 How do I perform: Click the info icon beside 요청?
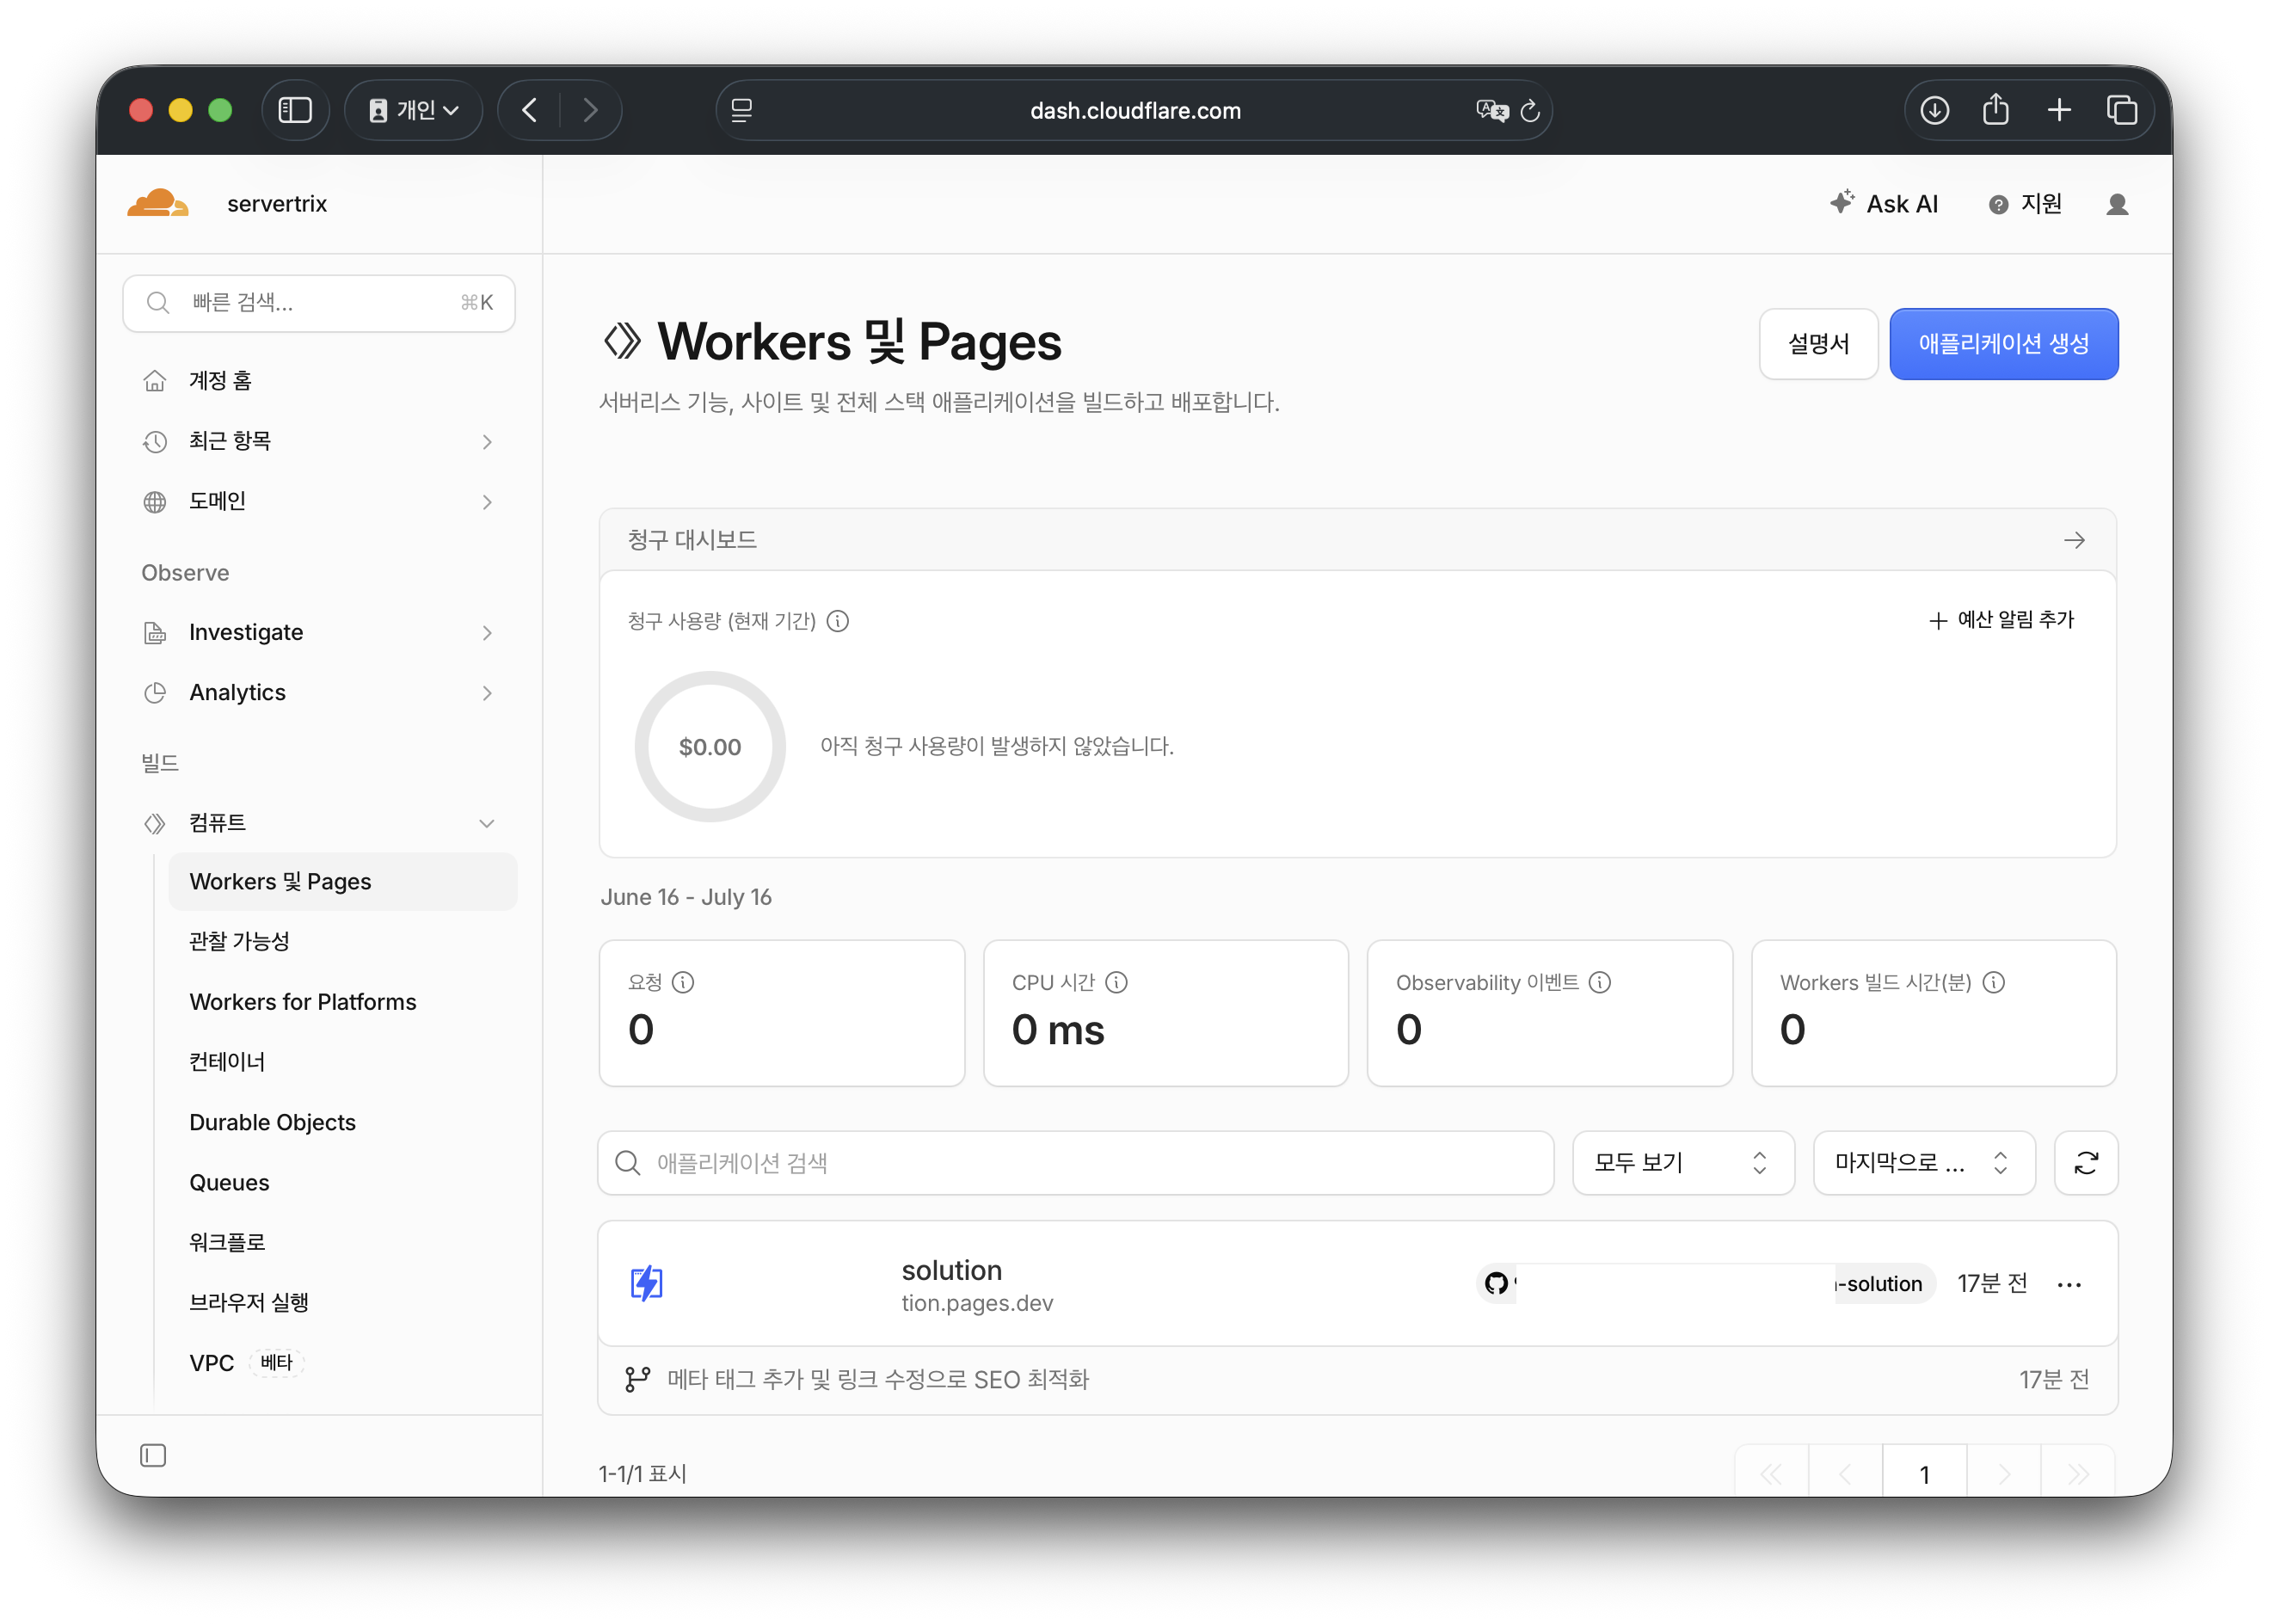tap(683, 982)
